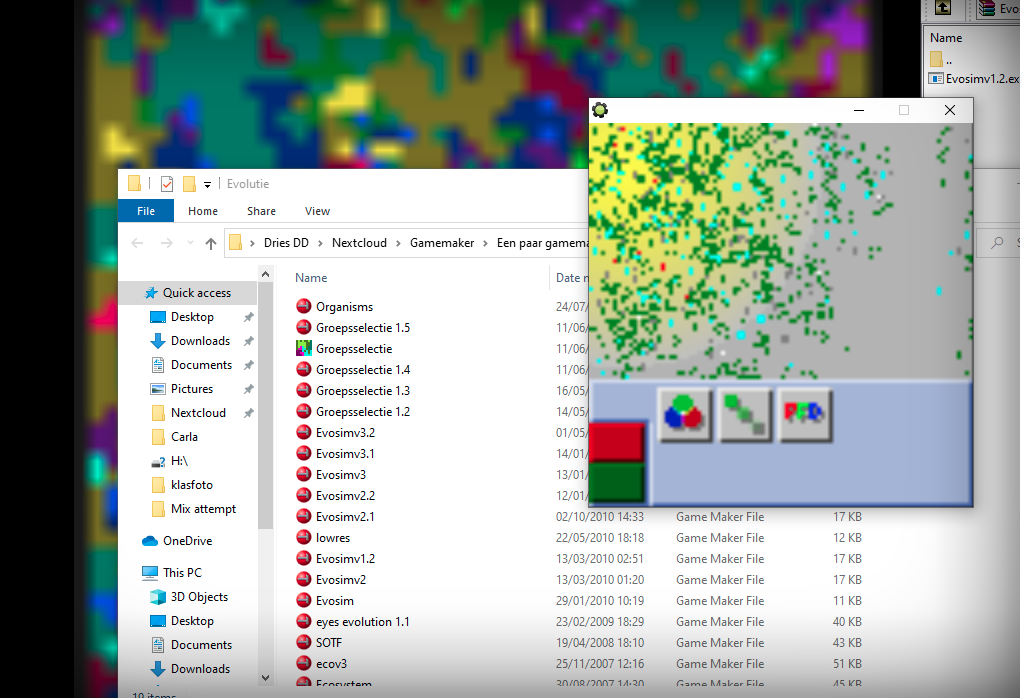Expand the recent locations dropdown arrow

[188, 243]
